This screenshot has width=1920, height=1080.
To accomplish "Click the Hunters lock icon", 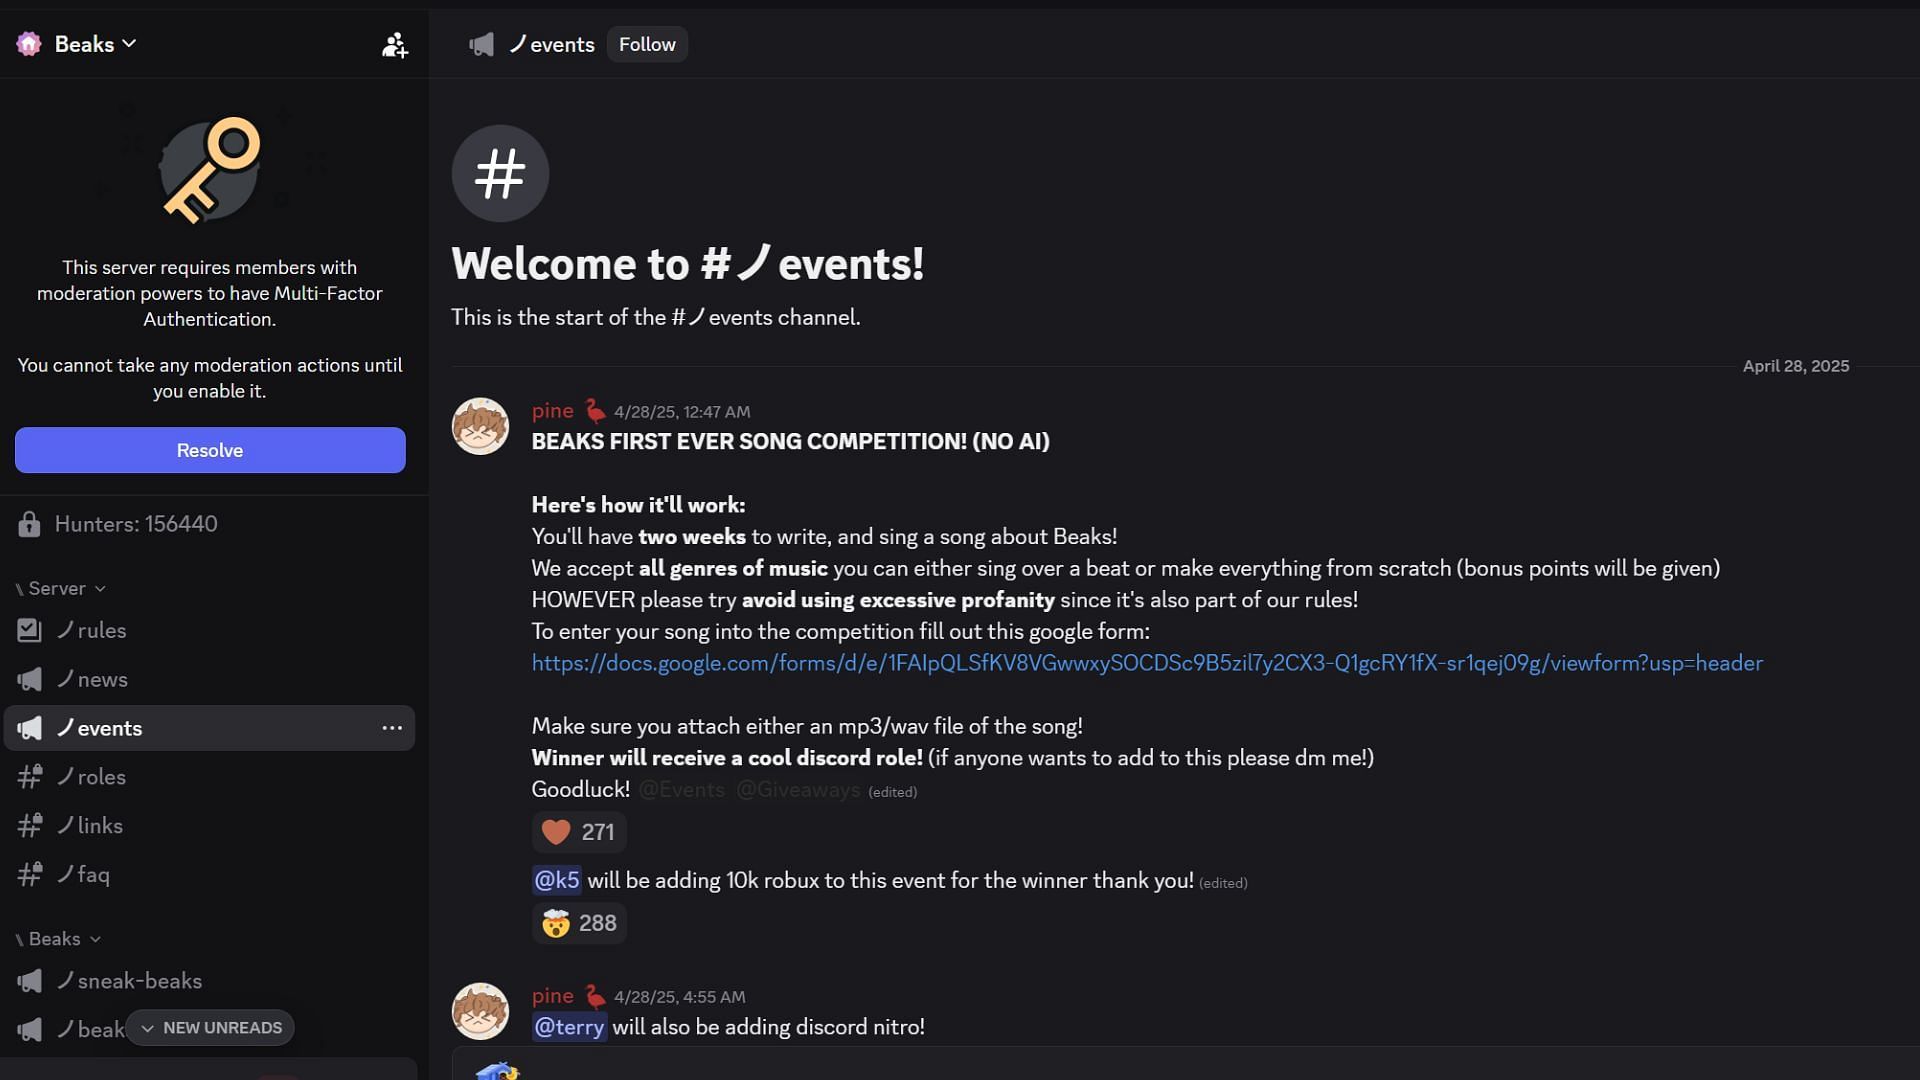I will click(29, 524).
